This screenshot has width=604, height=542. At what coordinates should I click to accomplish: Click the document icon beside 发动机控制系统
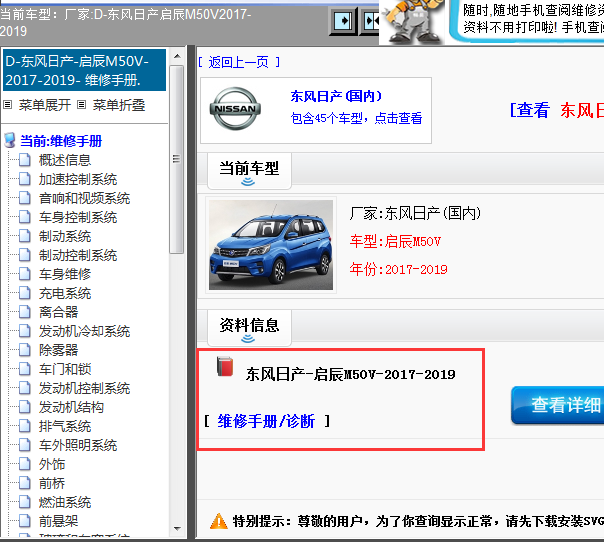[x=25, y=388]
